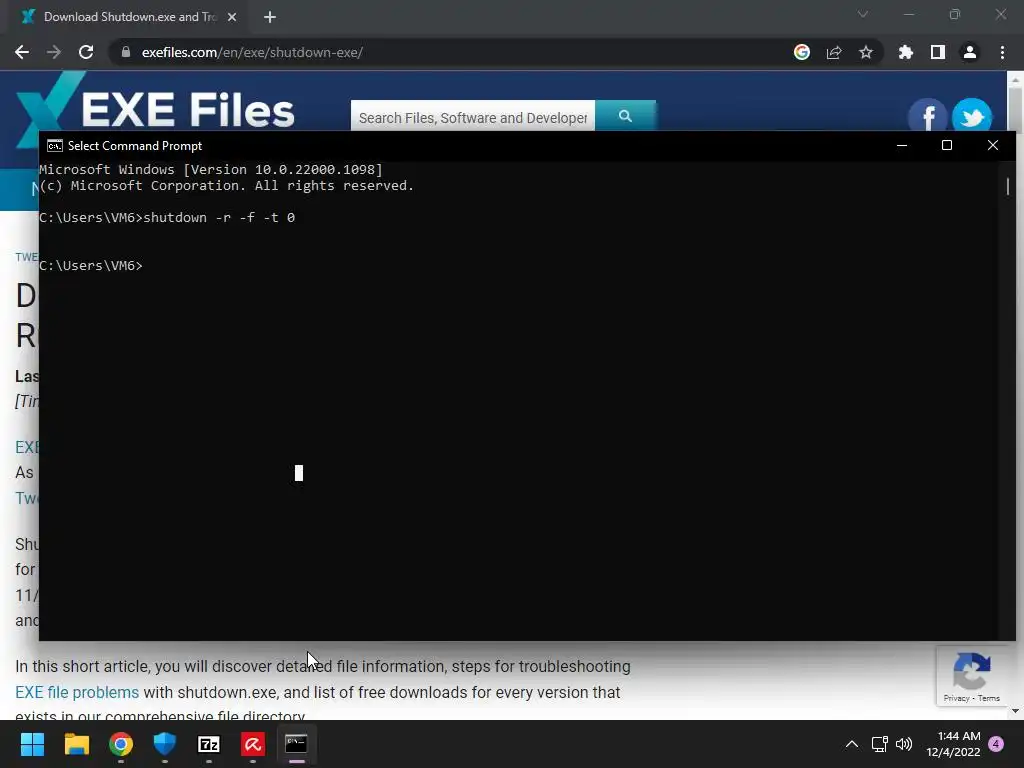The image size is (1024, 768).
Task: Open Windows Security shield in taskbar
Action: [x=165, y=744]
